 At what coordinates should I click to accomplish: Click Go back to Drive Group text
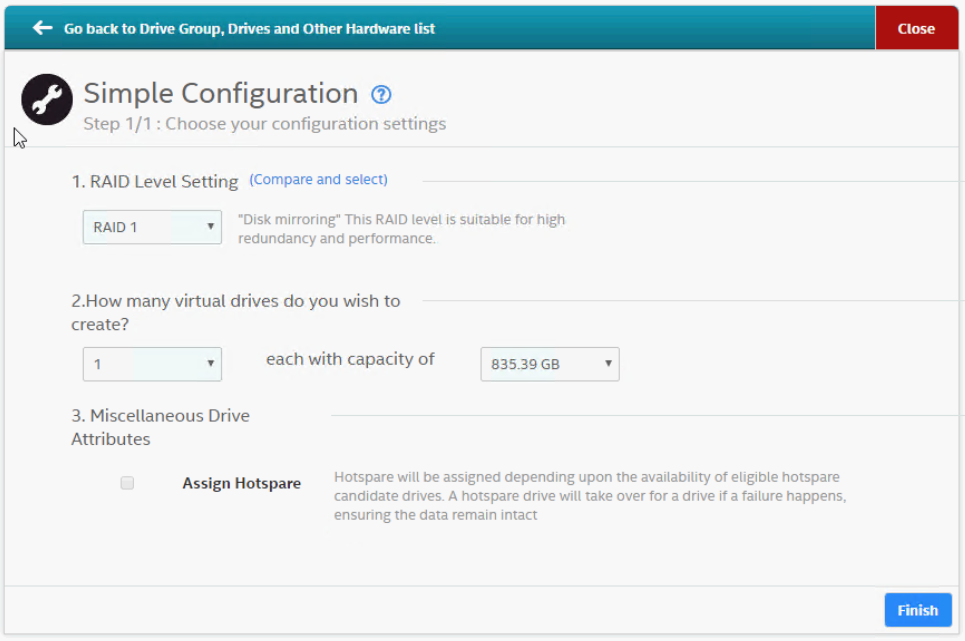[249, 29]
